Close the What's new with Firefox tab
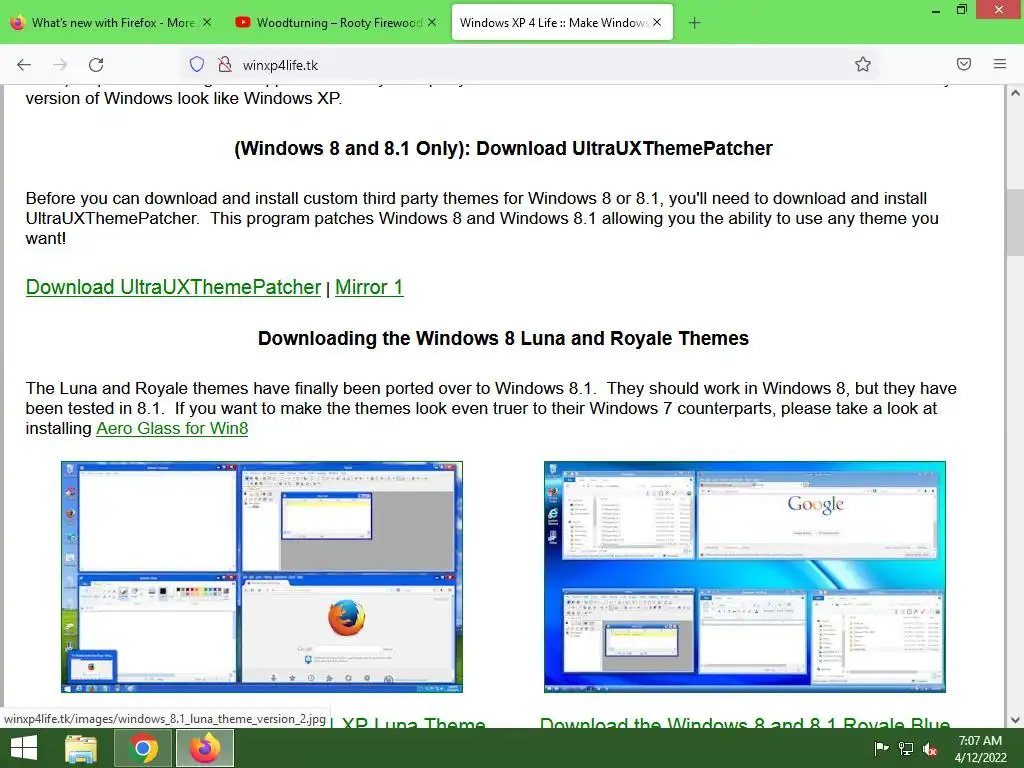Image resolution: width=1024 pixels, height=768 pixels. 207,22
